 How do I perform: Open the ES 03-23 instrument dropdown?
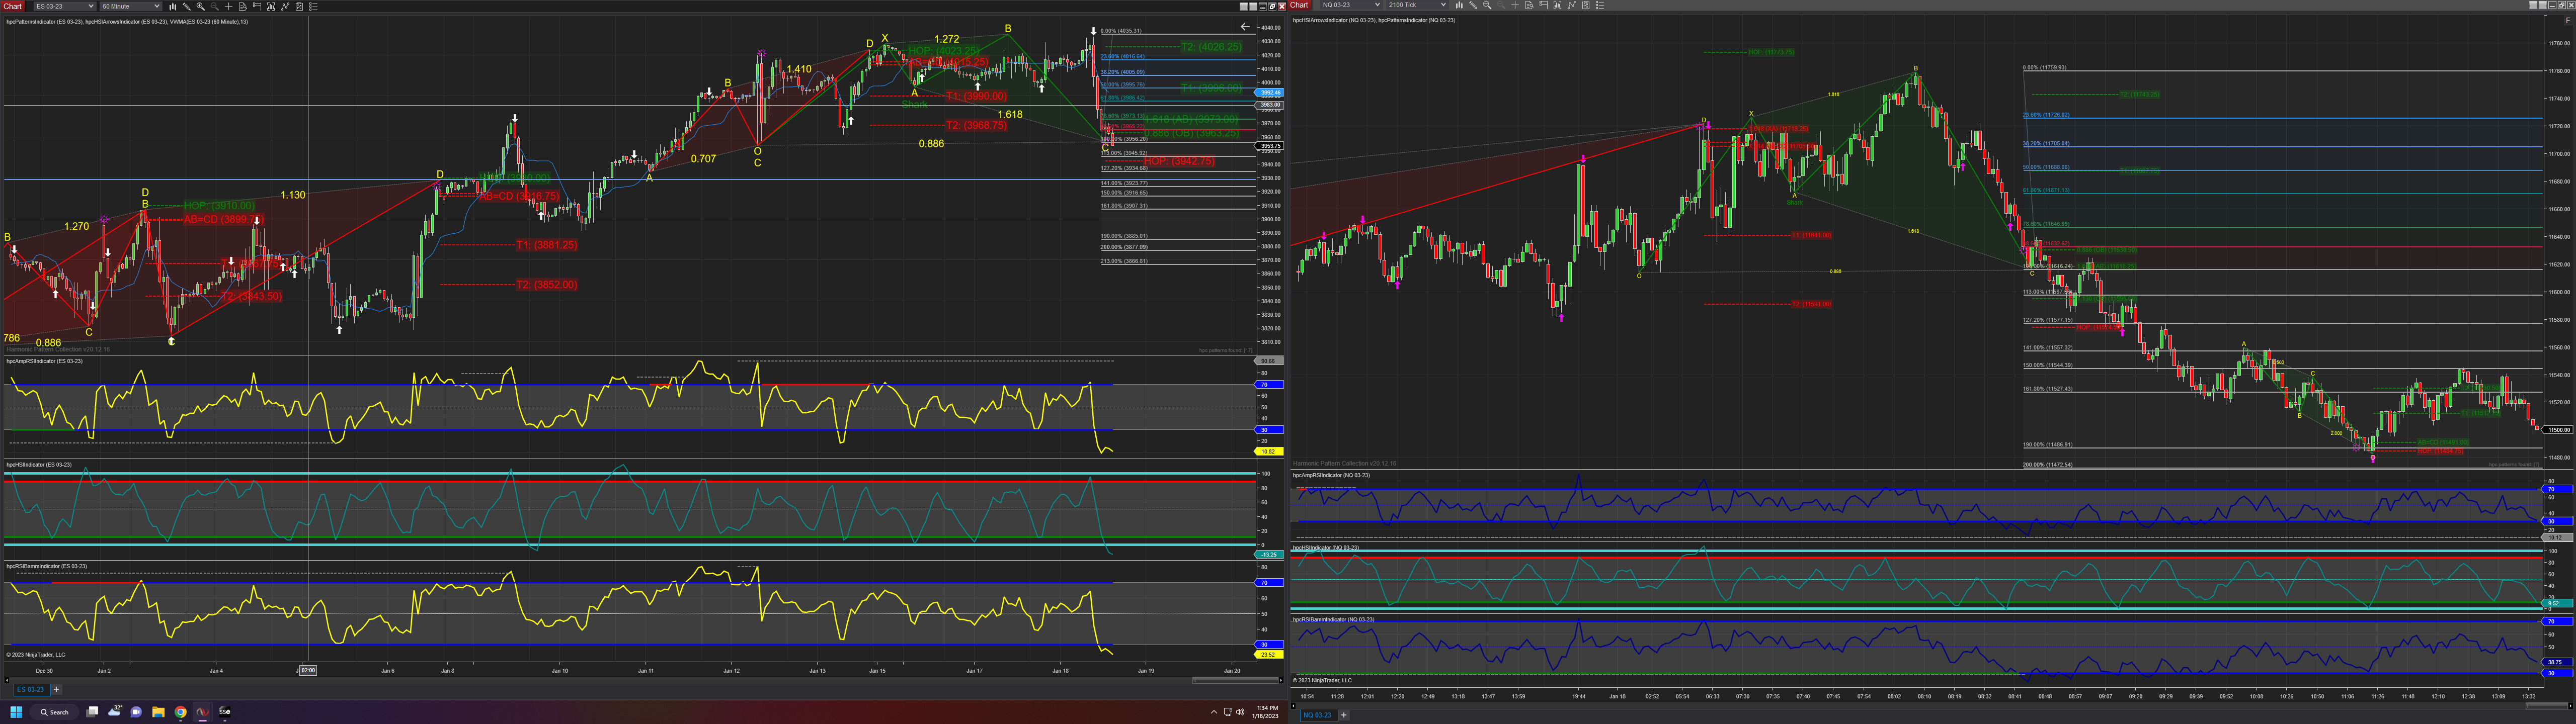64,6
